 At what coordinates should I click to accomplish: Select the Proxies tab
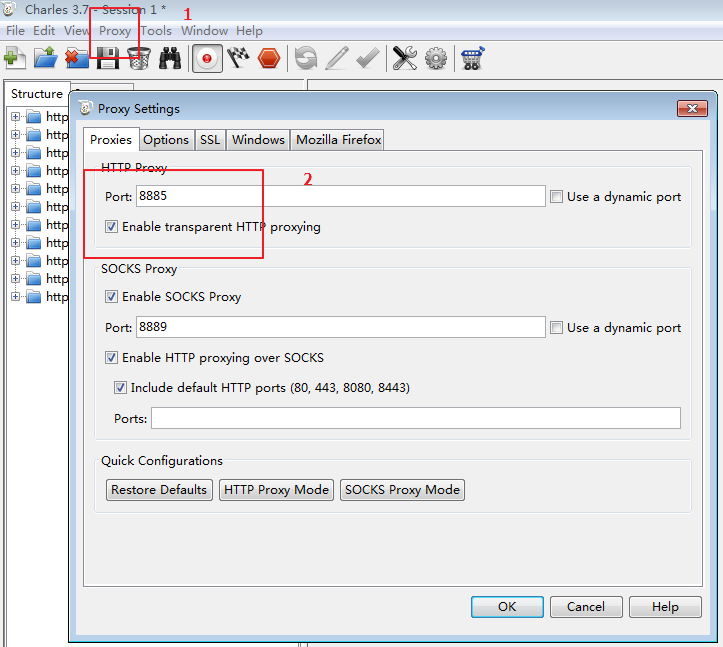click(x=111, y=140)
